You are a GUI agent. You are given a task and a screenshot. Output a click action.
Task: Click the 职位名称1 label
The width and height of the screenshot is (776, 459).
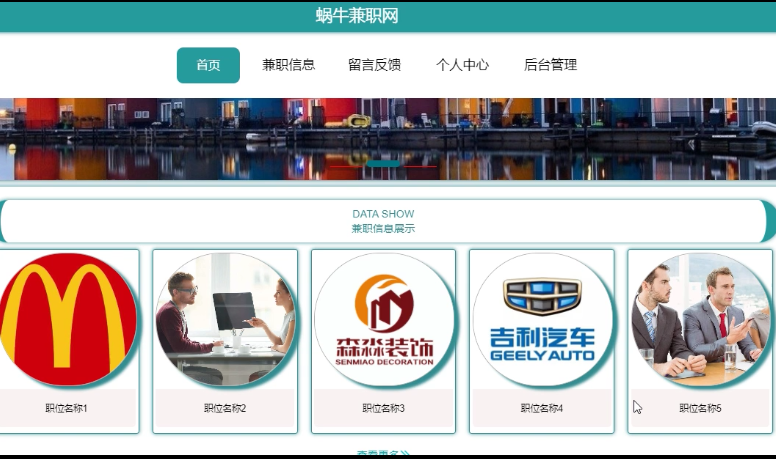(66, 408)
